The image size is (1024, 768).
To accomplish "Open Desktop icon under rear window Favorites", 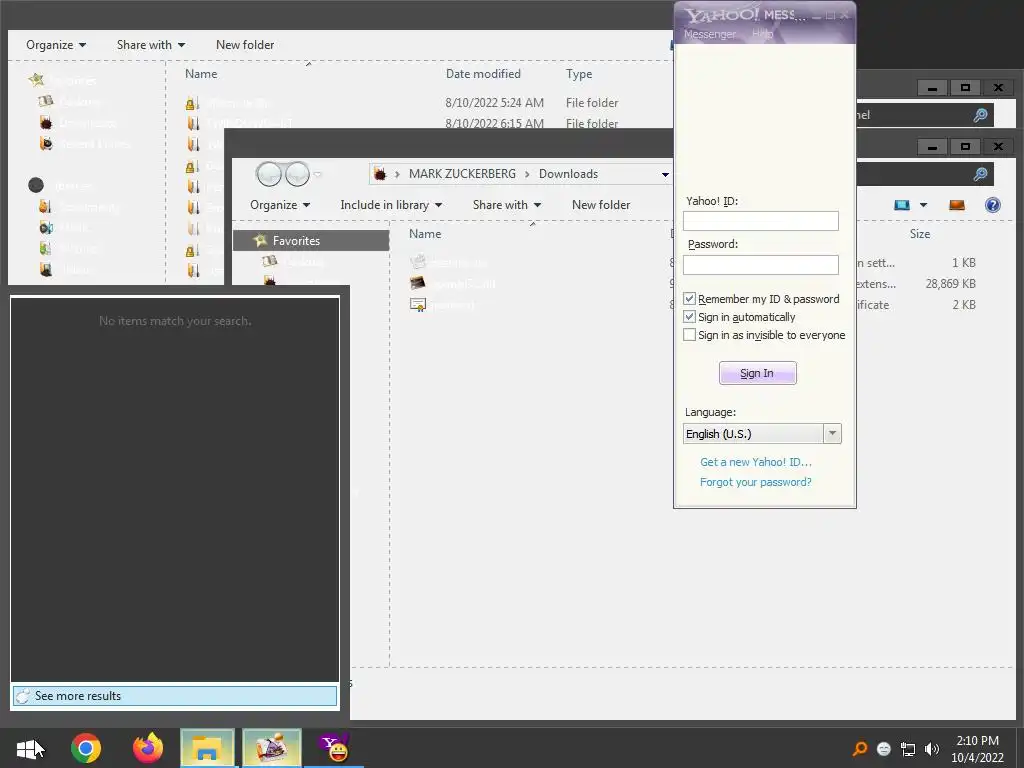I will click(46, 101).
